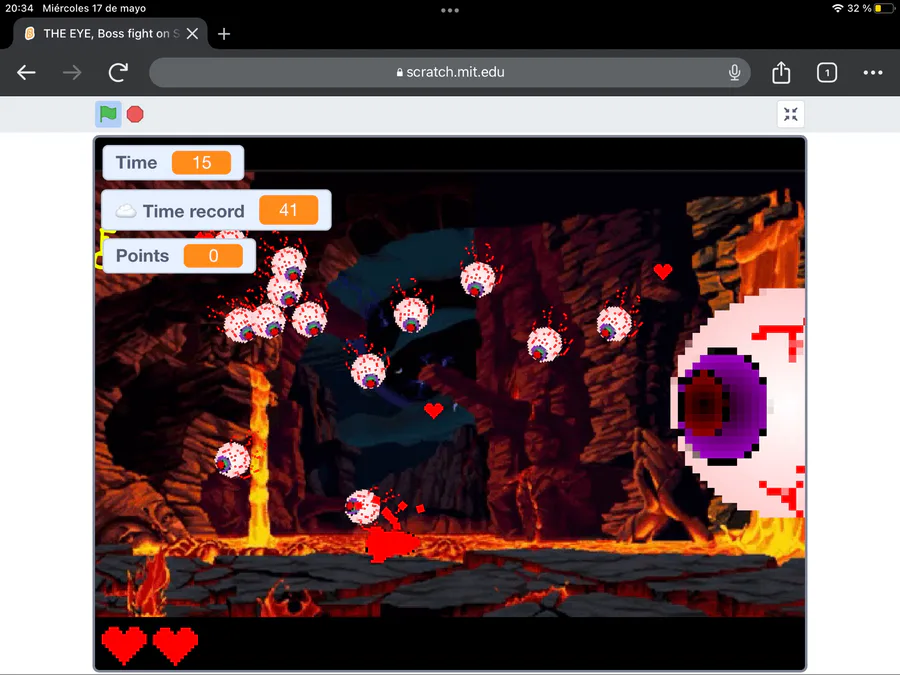Click the Time label
Screen dimensions: 900x675
point(137,162)
